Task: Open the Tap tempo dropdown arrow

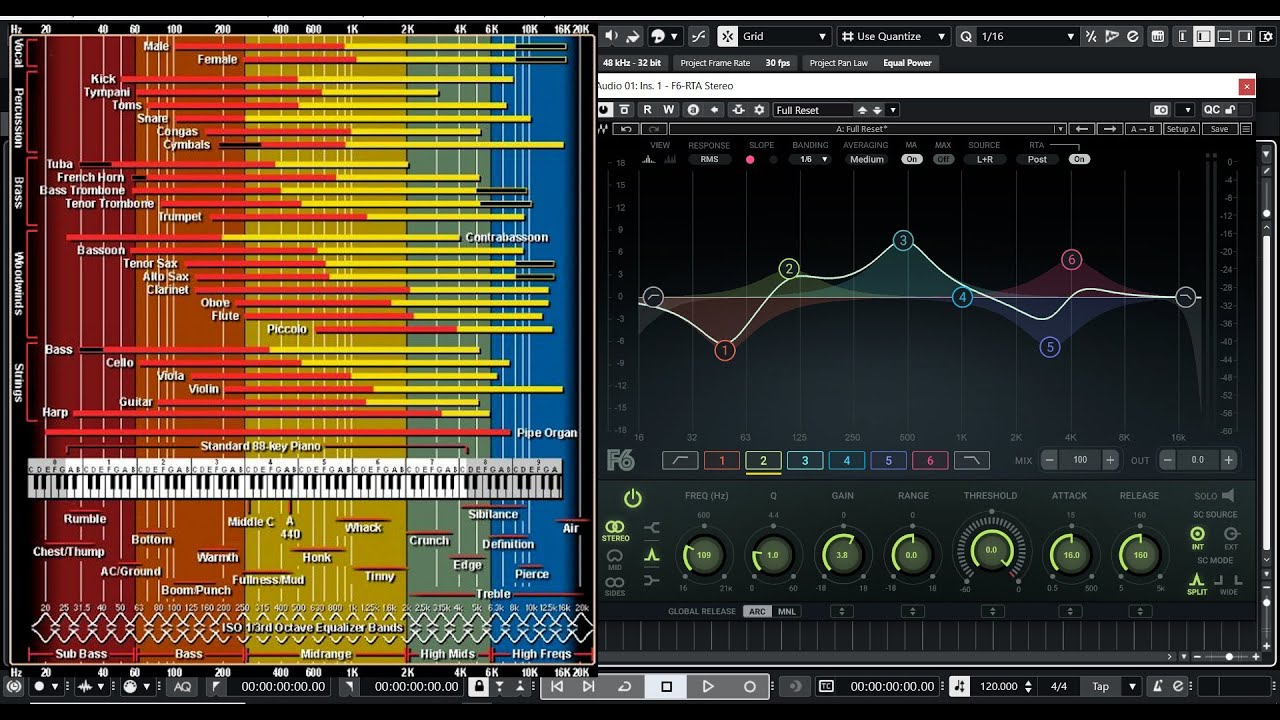Action: point(1132,686)
